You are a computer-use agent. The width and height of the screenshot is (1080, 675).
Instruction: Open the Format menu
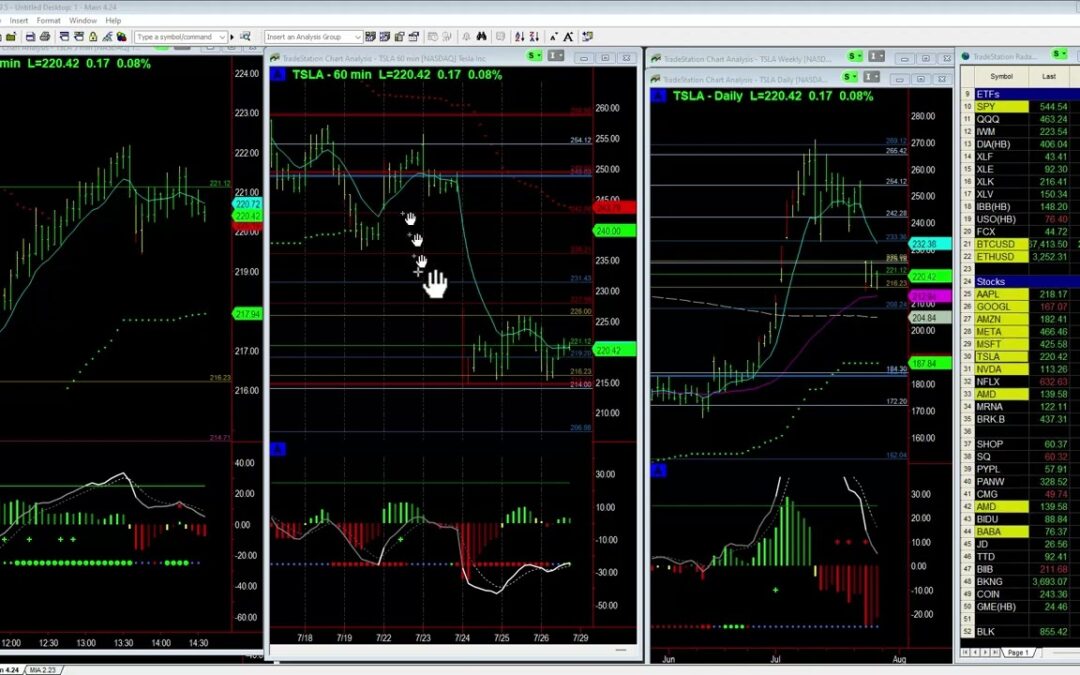click(x=48, y=20)
